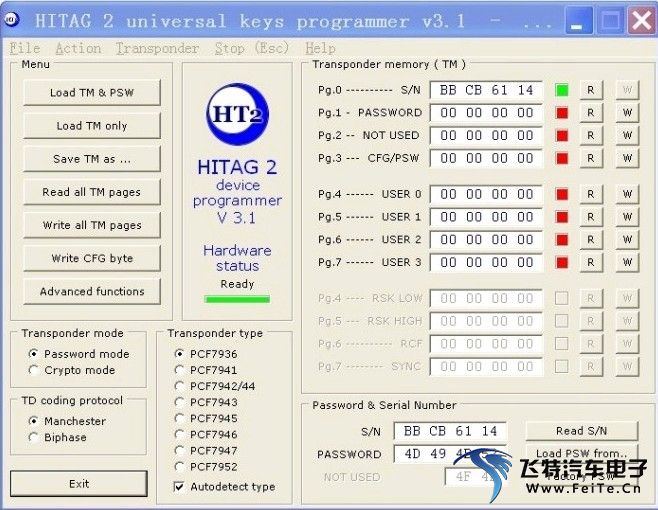Click Write CFG byte button
Viewport: 658px width, 510px height.
click(x=92, y=258)
